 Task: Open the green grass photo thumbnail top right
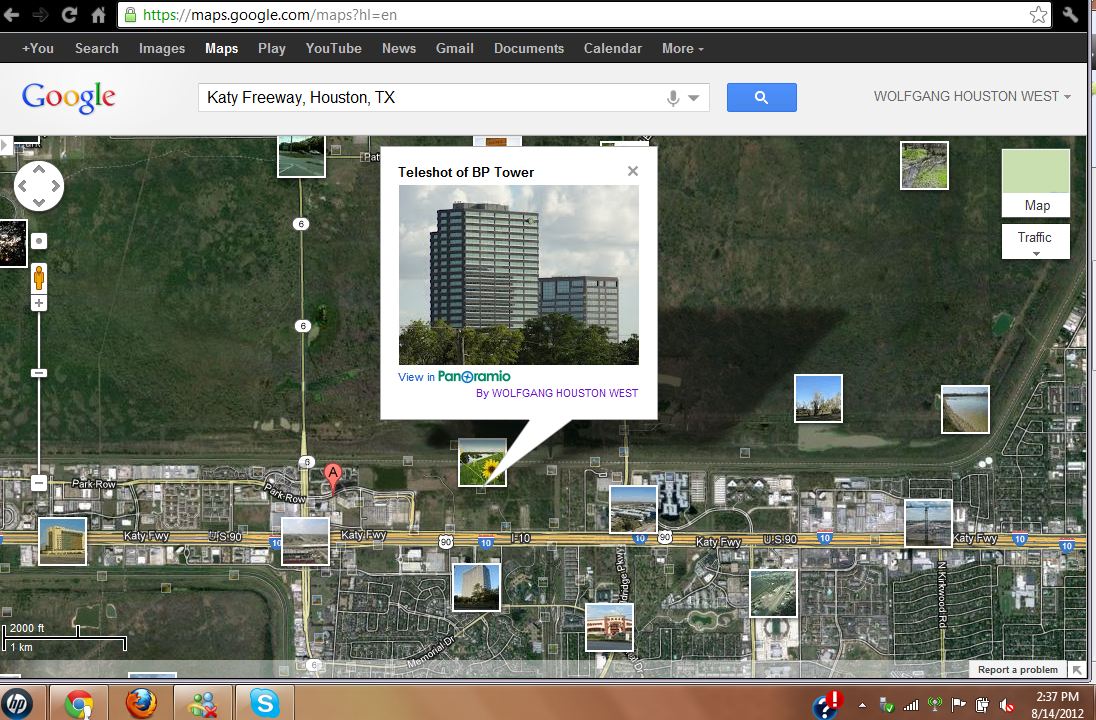click(x=924, y=165)
